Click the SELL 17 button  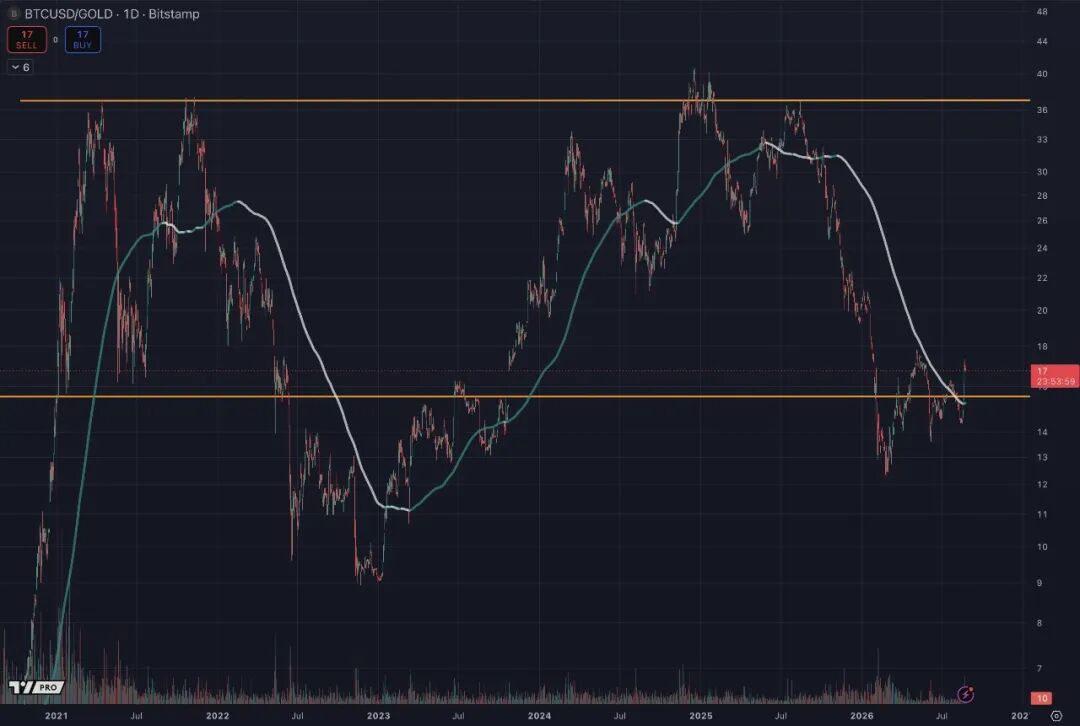(27, 39)
